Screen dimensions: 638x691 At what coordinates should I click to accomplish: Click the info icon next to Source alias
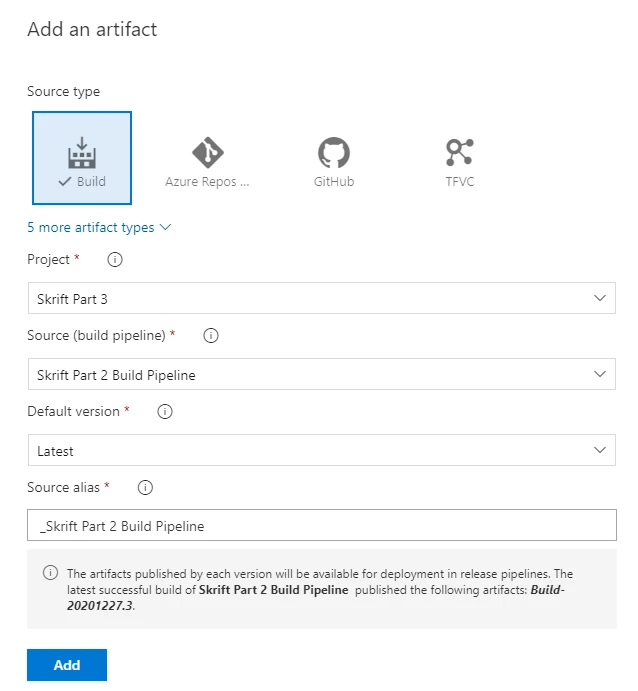point(145,488)
